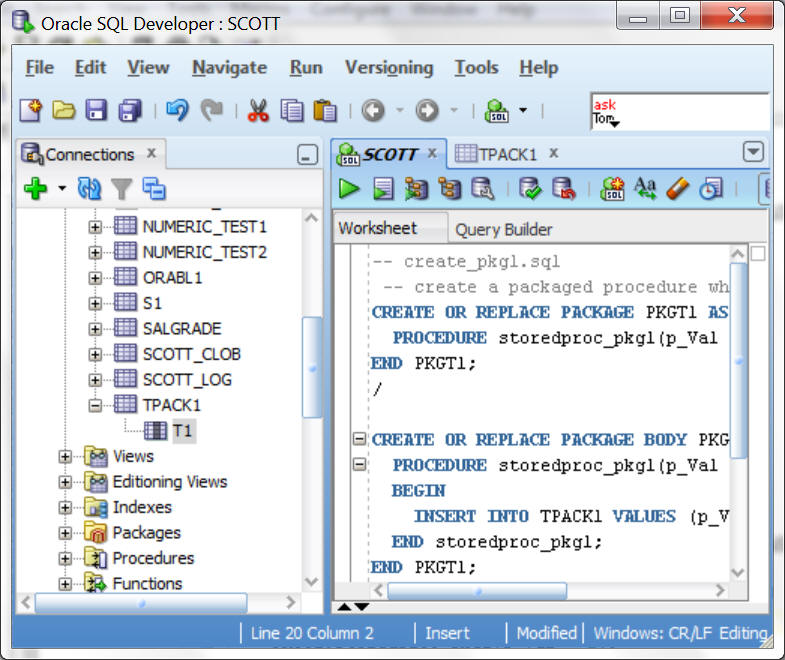785x660 pixels.
Task: Run Statement with the green play icon
Action: pos(349,189)
